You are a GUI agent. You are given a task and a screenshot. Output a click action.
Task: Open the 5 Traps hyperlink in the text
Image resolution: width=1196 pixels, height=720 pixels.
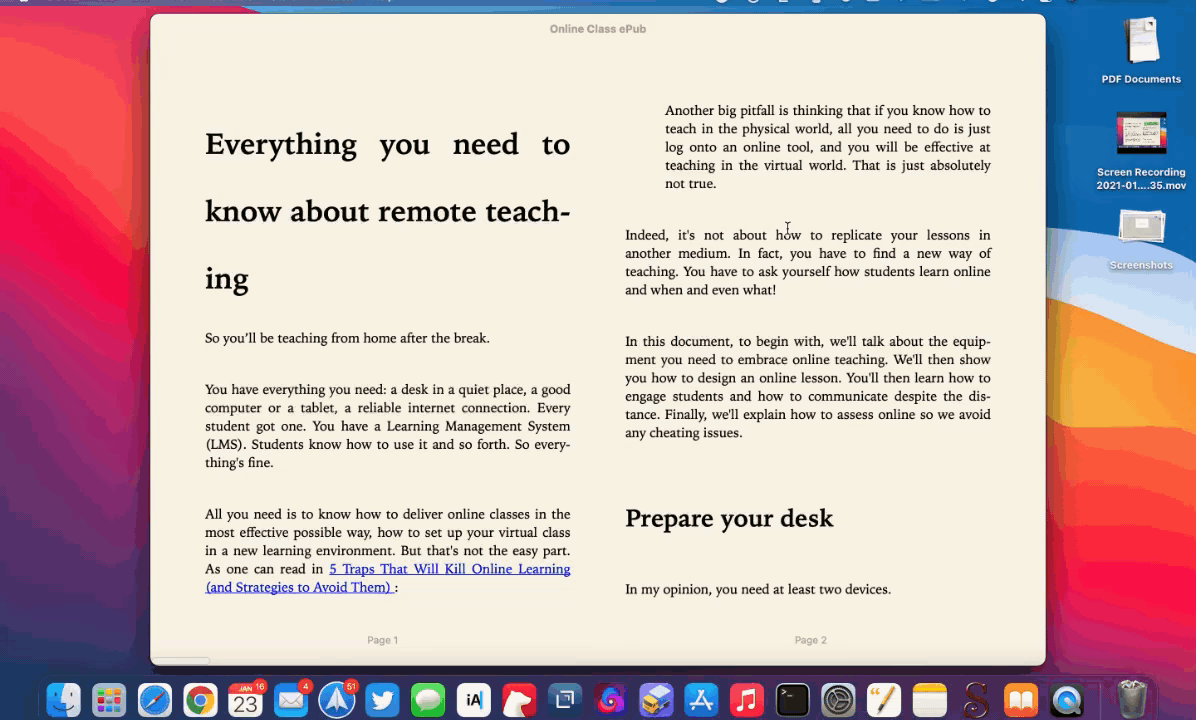pos(449,570)
